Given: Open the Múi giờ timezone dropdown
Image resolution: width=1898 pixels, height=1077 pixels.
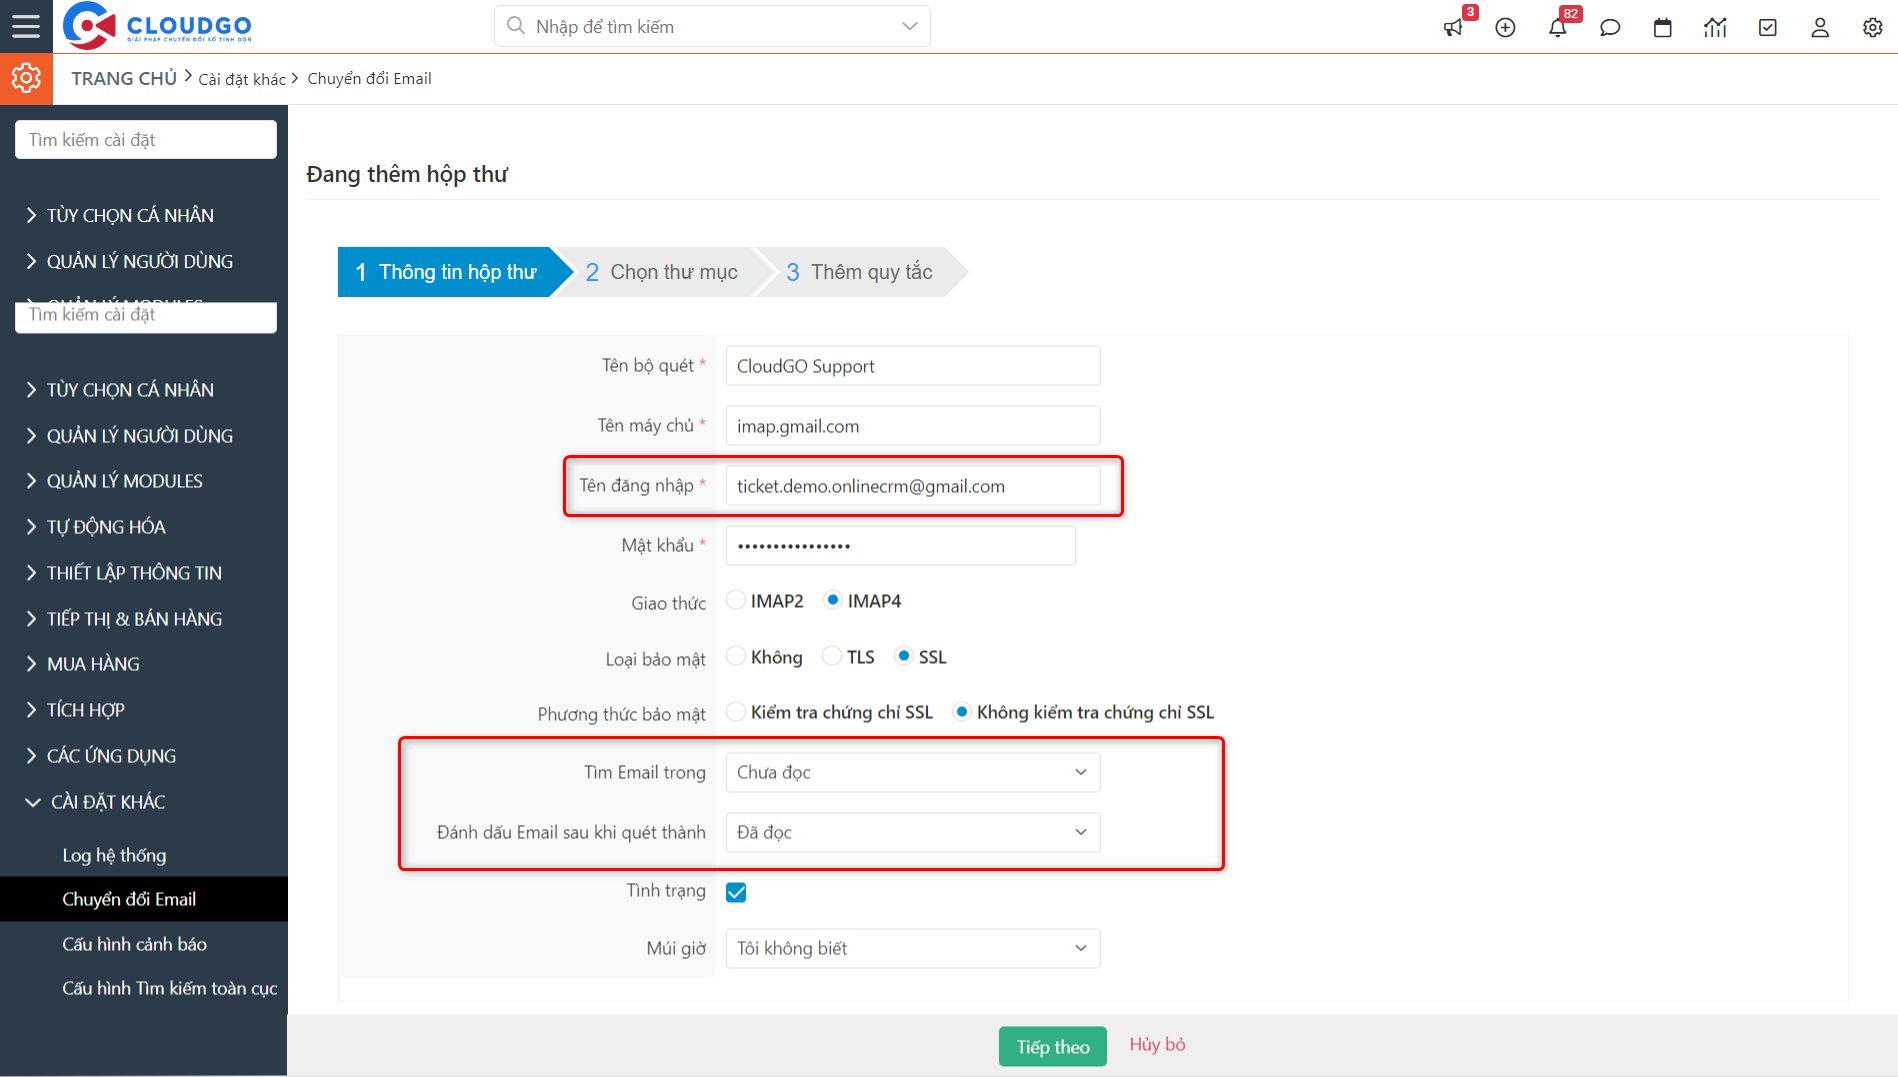Looking at the screenshot, I should 912,948.
